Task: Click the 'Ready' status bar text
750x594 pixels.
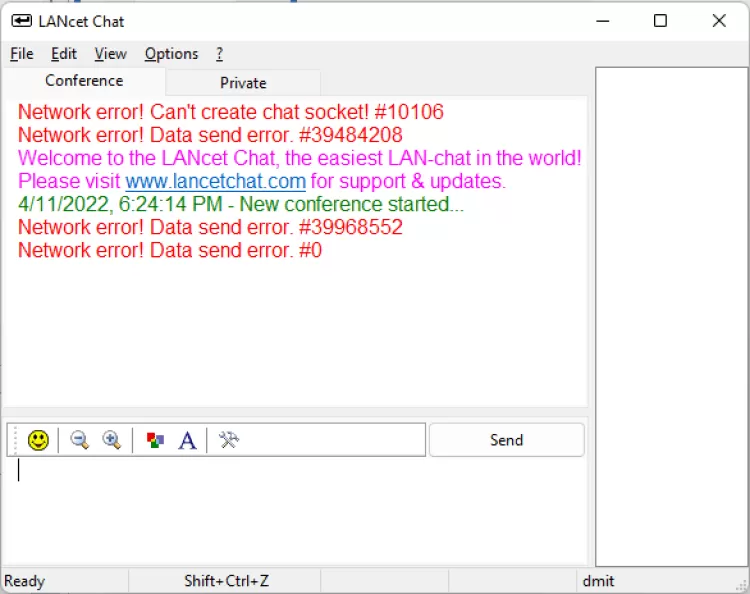Action: coord(24,581)
